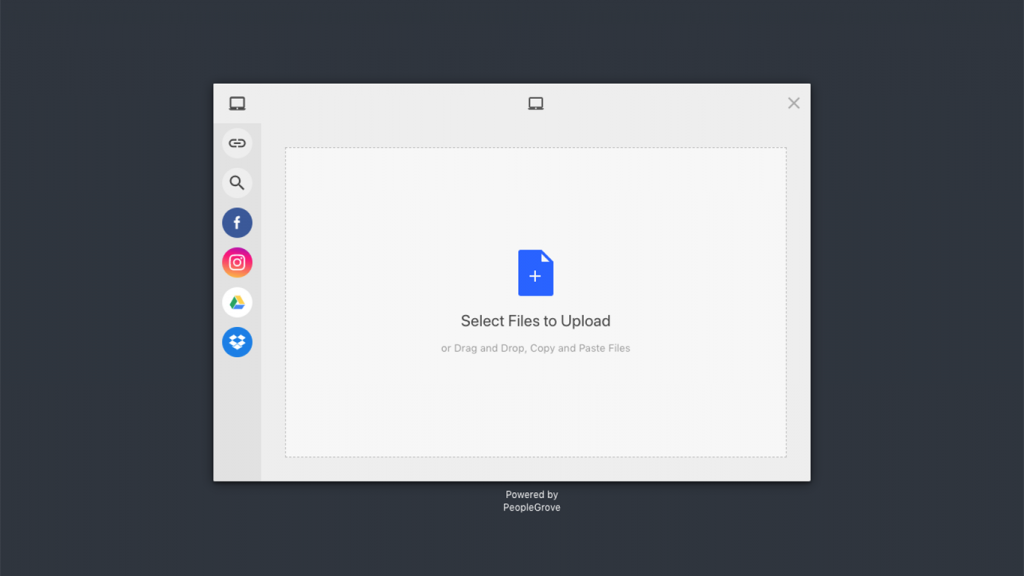This screenshot has height=576, width=1024.
Task: Click the device icon in header center
Action: click(536, 104)
